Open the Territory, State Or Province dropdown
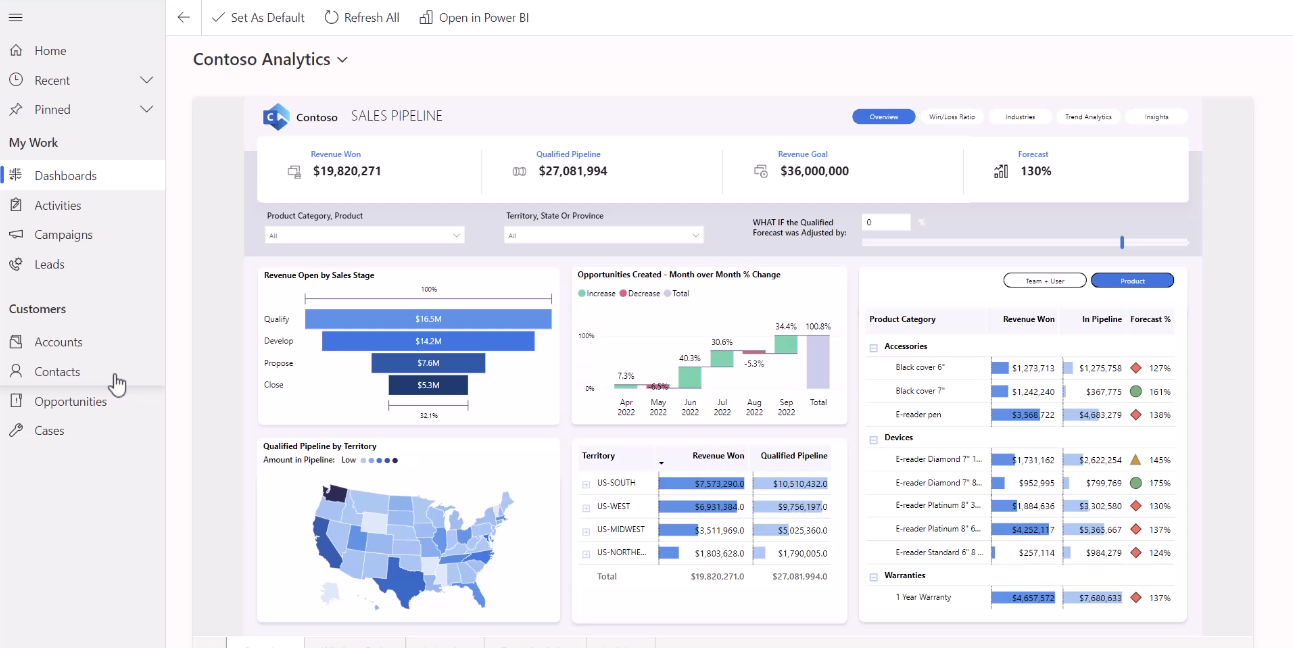This screenshot has width=1293, height=648. tap(604, 235)
